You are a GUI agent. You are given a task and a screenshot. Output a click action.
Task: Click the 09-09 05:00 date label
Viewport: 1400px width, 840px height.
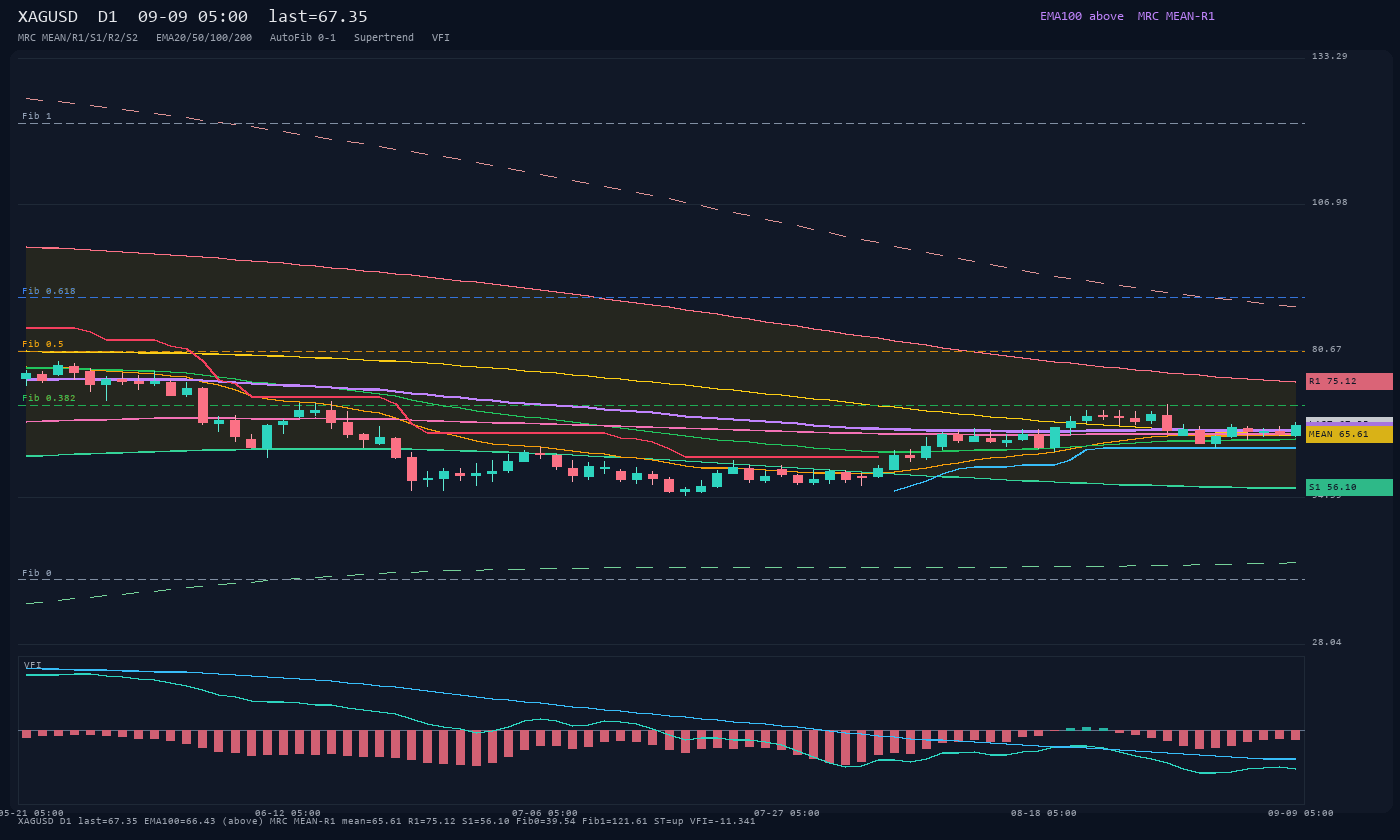click(x=1301, y=813)
